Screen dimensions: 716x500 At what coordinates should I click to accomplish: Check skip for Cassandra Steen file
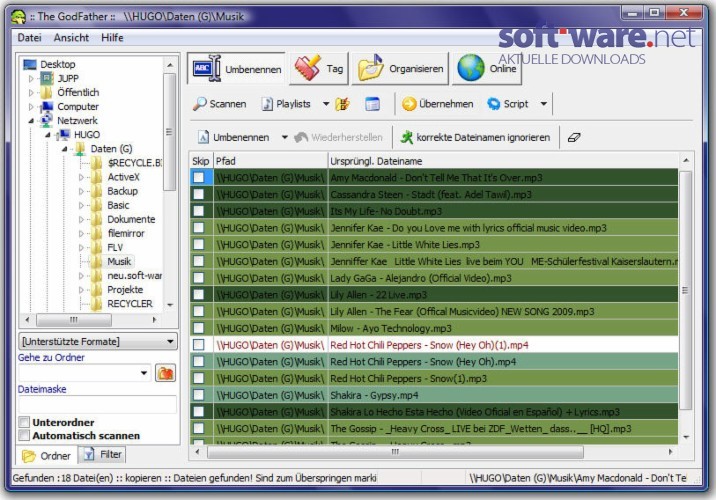click(x=199, y=194)
